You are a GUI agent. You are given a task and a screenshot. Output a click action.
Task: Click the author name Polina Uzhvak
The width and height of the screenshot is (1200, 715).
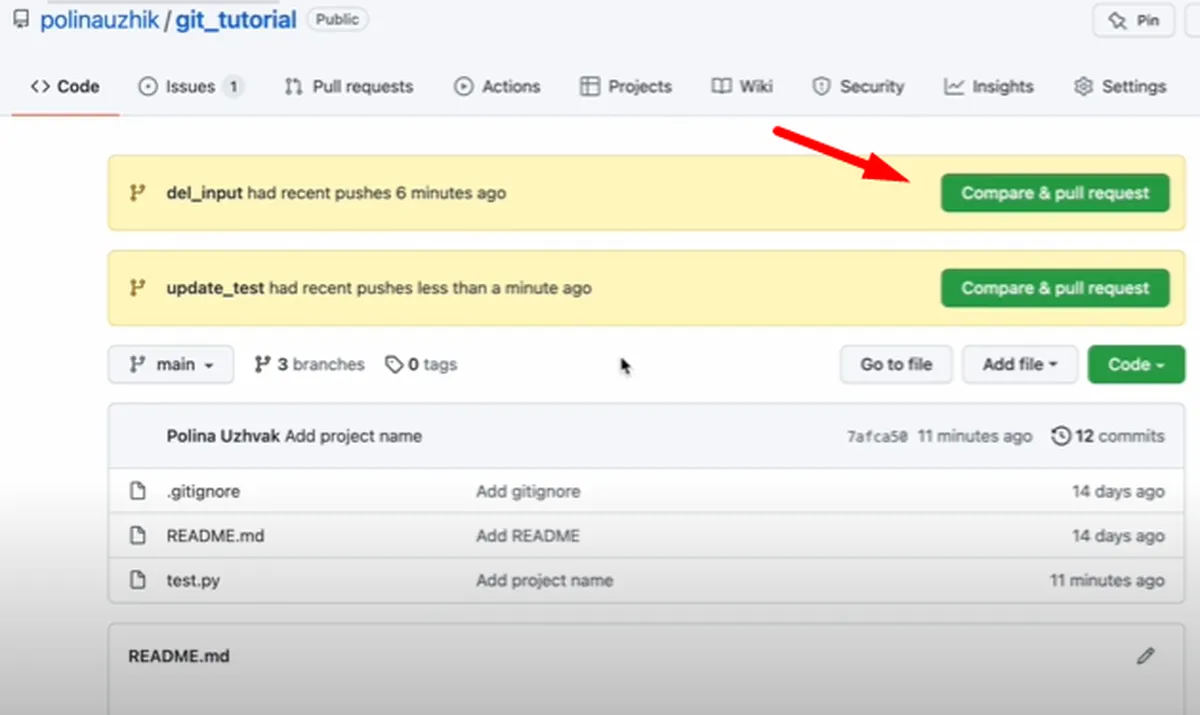[224, 436]
